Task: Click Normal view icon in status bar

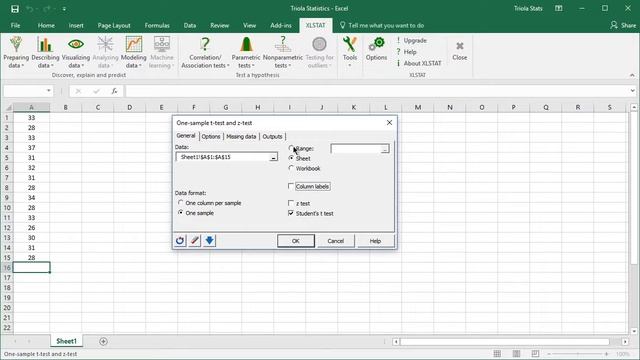Action: click(x=497, y=354)
